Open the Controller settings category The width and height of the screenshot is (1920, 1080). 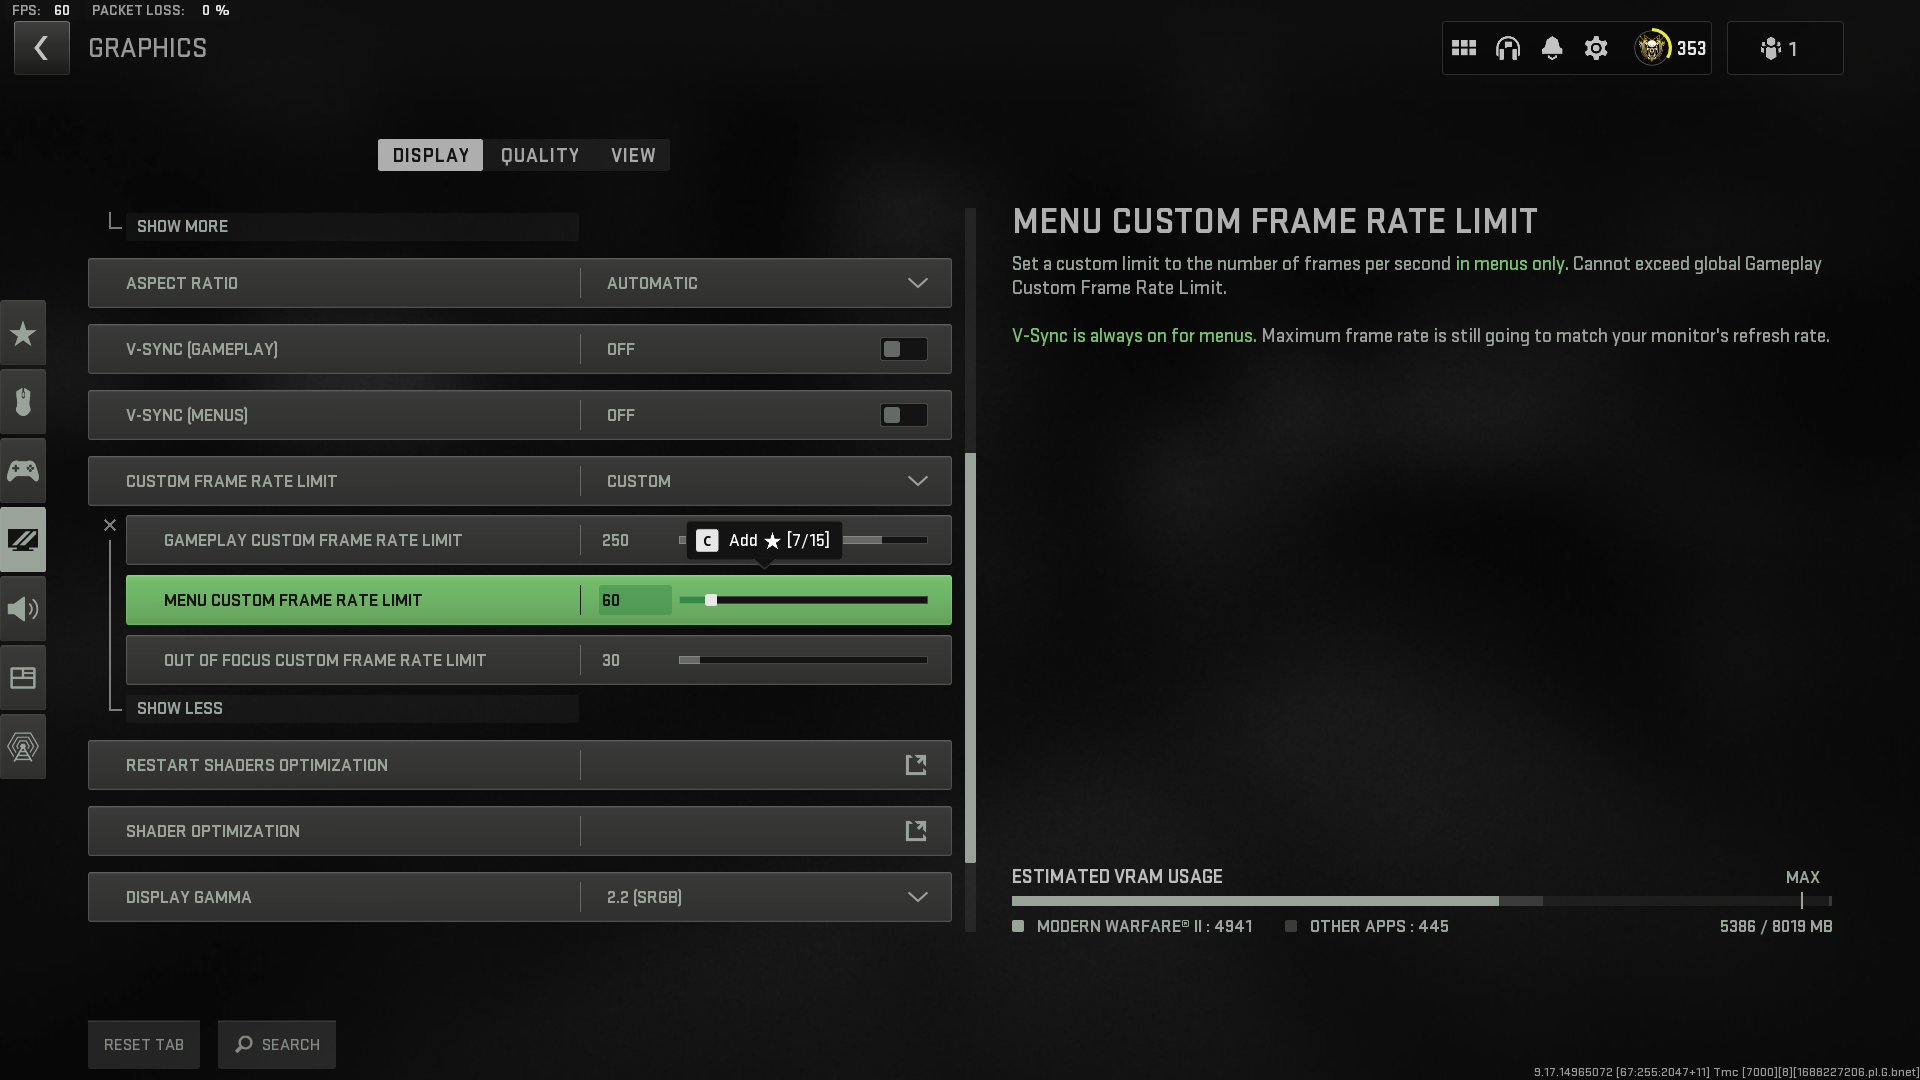23,471
